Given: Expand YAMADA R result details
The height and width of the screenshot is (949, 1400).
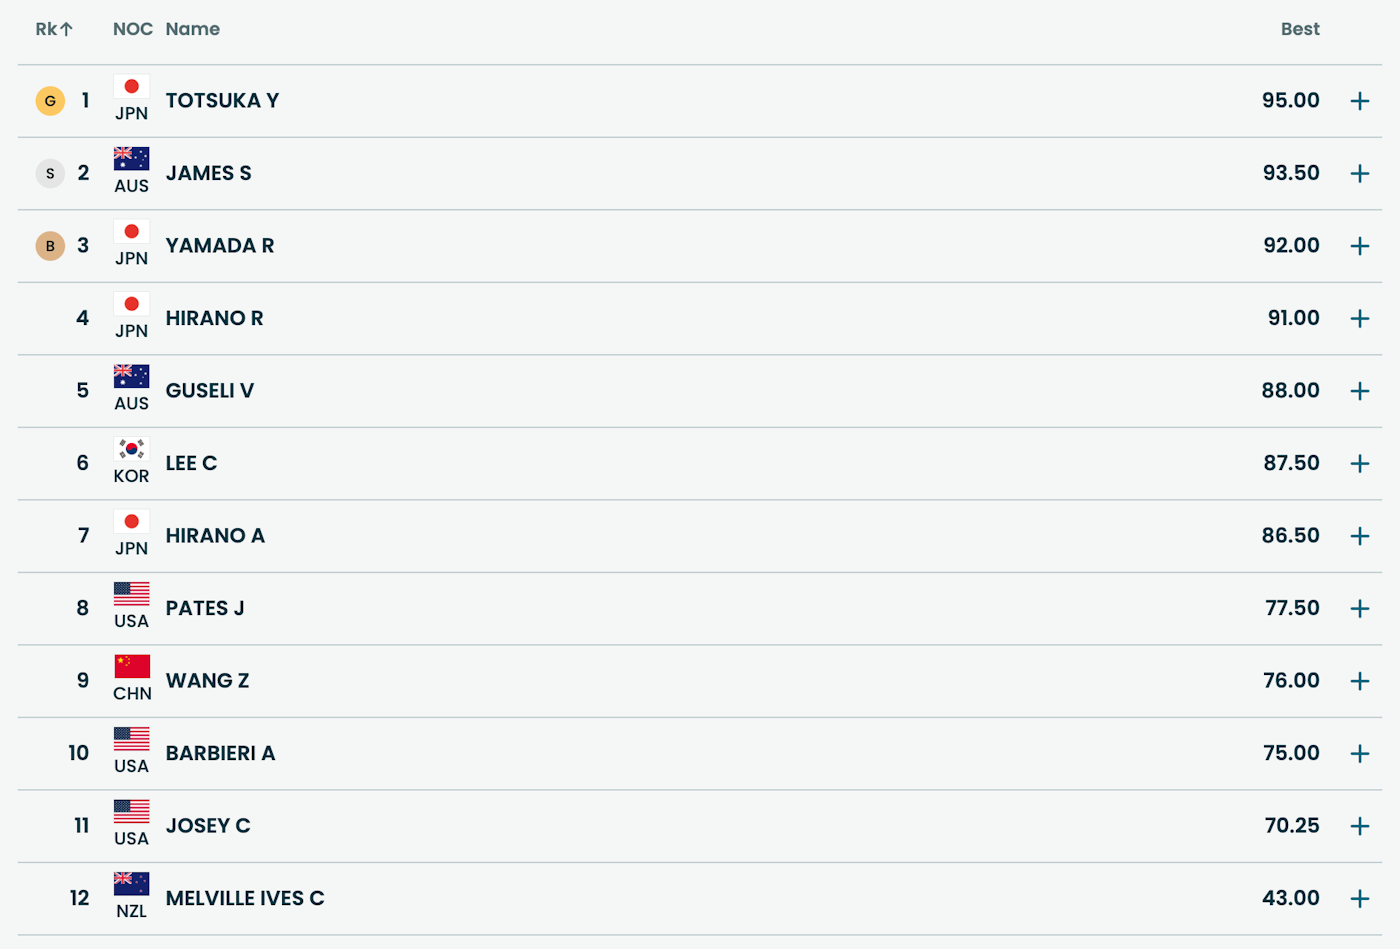Looking at the screenshot, I should coord(1359,246).
